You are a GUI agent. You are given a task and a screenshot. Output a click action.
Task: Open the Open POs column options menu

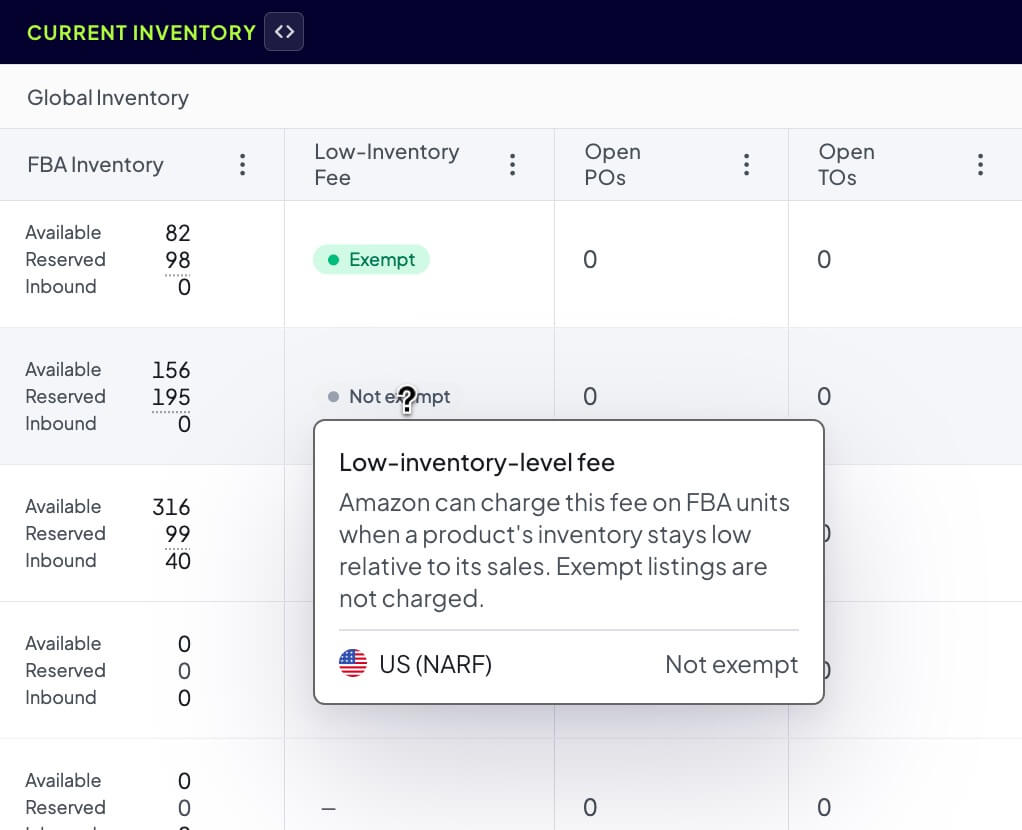pos(747,164)
